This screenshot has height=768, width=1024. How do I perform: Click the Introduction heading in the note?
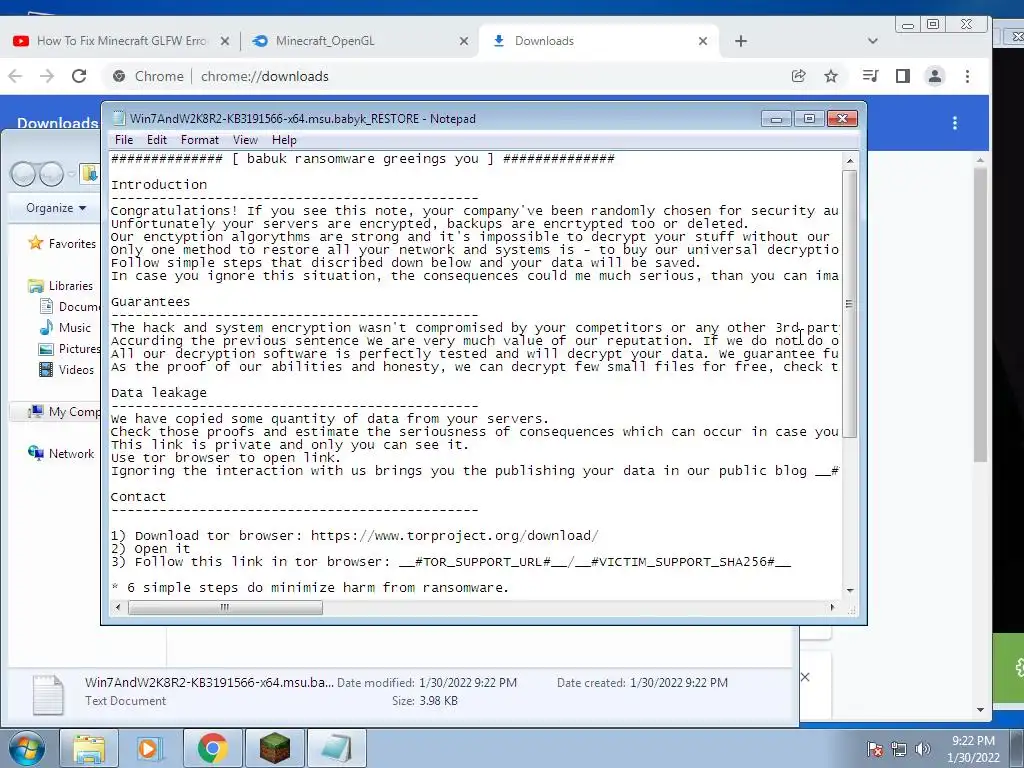(159, 185)
